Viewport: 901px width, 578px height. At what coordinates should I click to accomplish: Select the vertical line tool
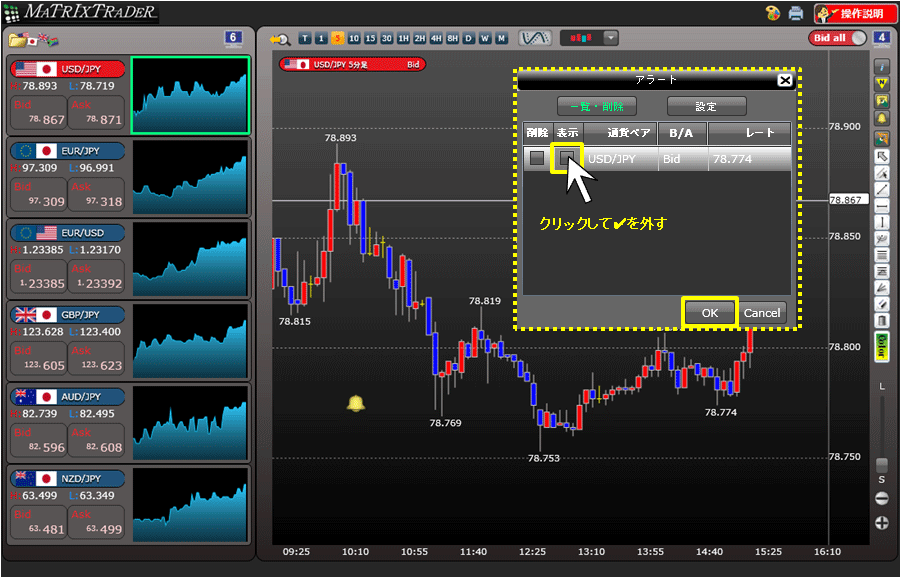coord(881,222)
